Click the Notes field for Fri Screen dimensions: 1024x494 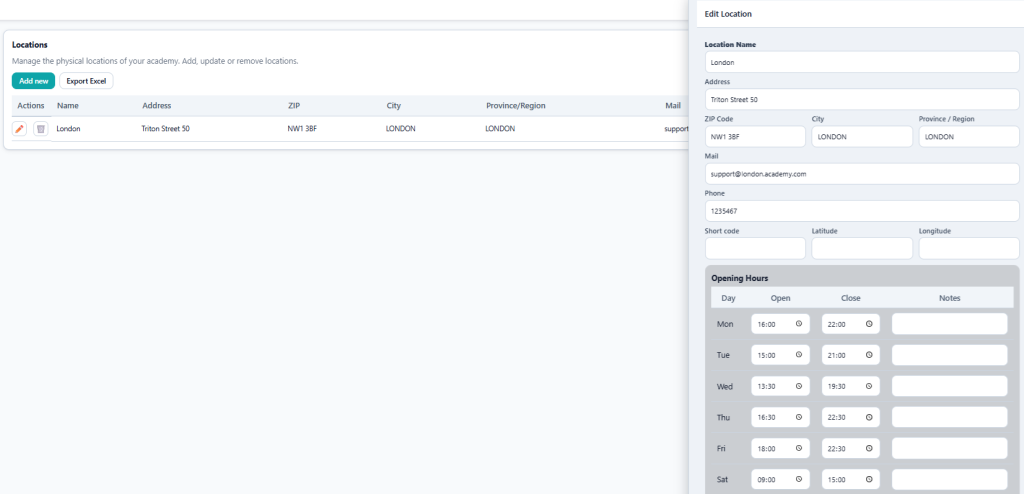(x=950, y=448)
